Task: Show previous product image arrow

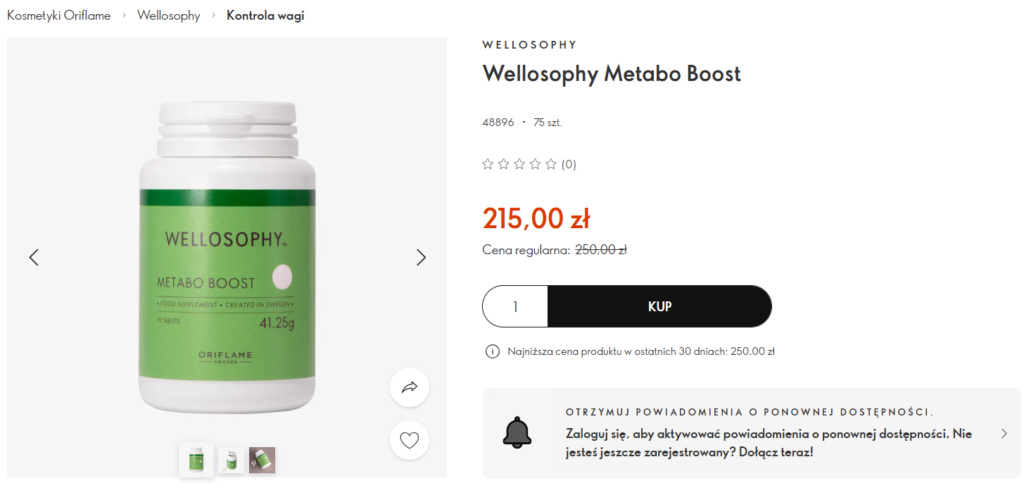Action: (34, 257)
